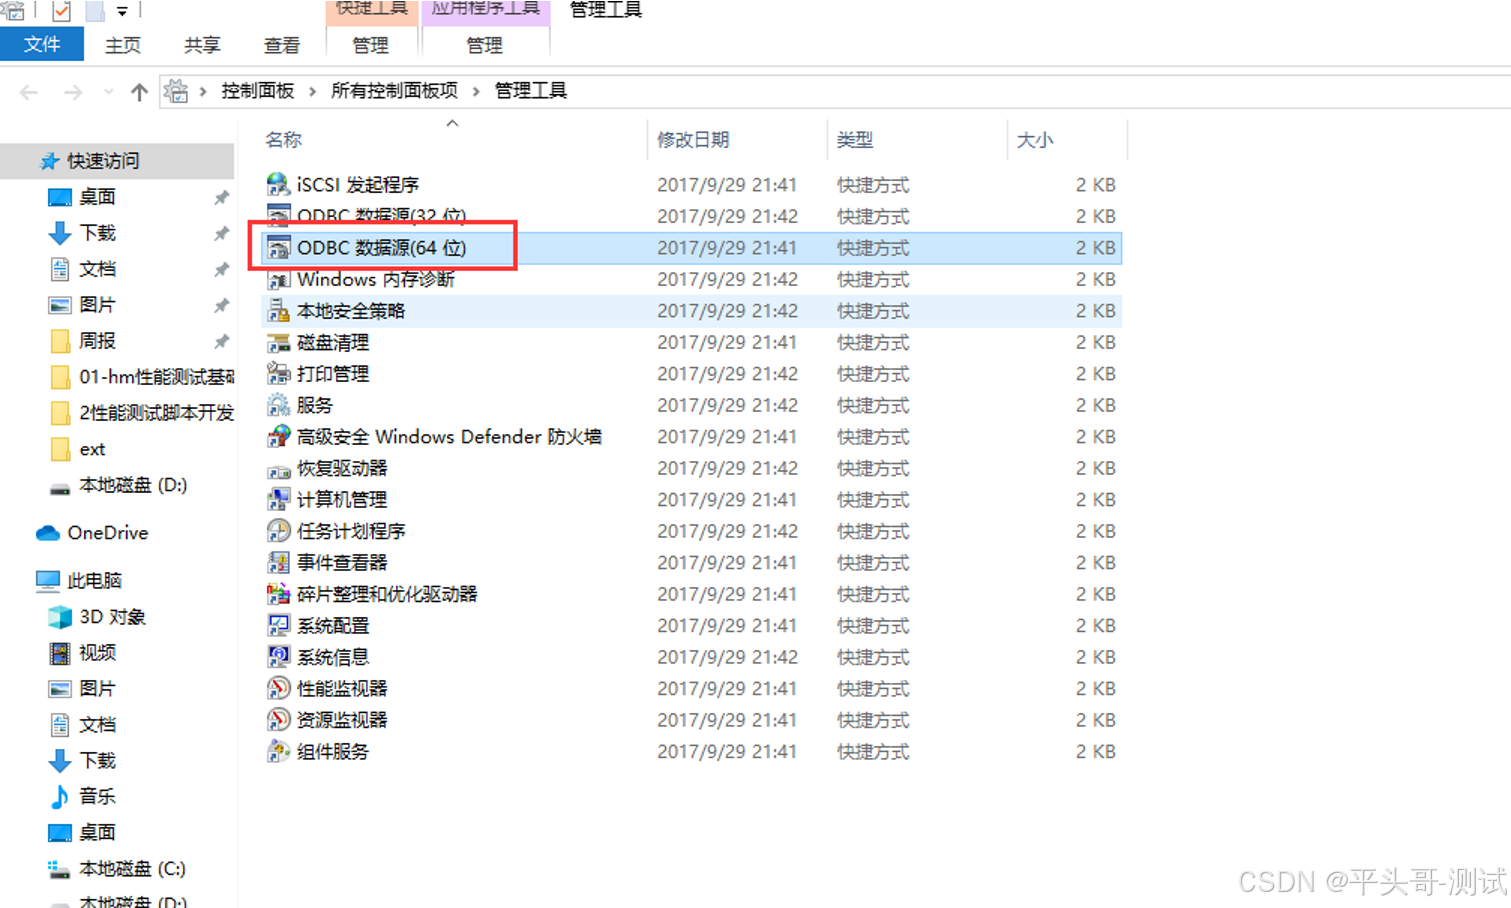Viewport: 1511px width, 908px height.
Task: Sort by 大小 column header
Action: (1035, 140)
